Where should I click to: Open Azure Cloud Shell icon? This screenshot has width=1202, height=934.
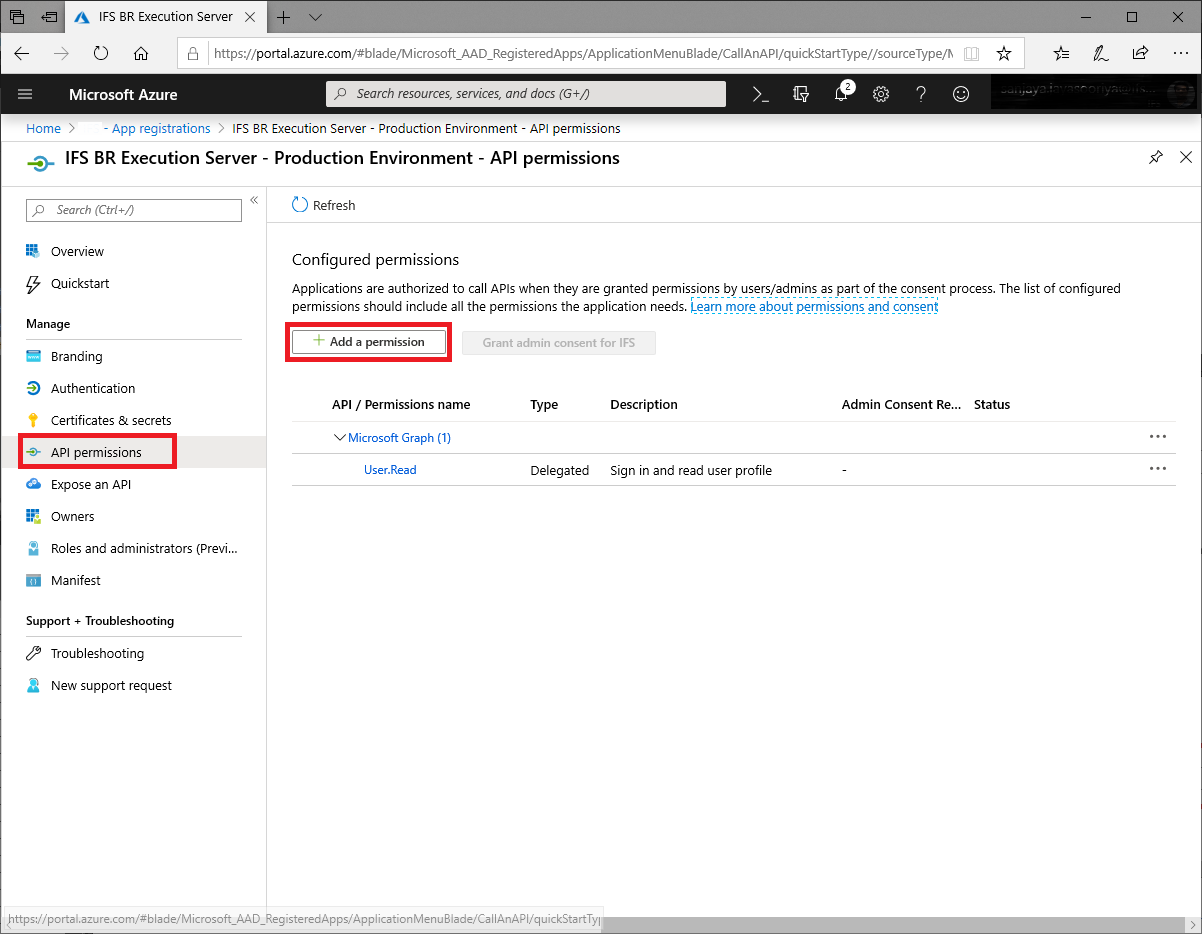click(760, 94)
